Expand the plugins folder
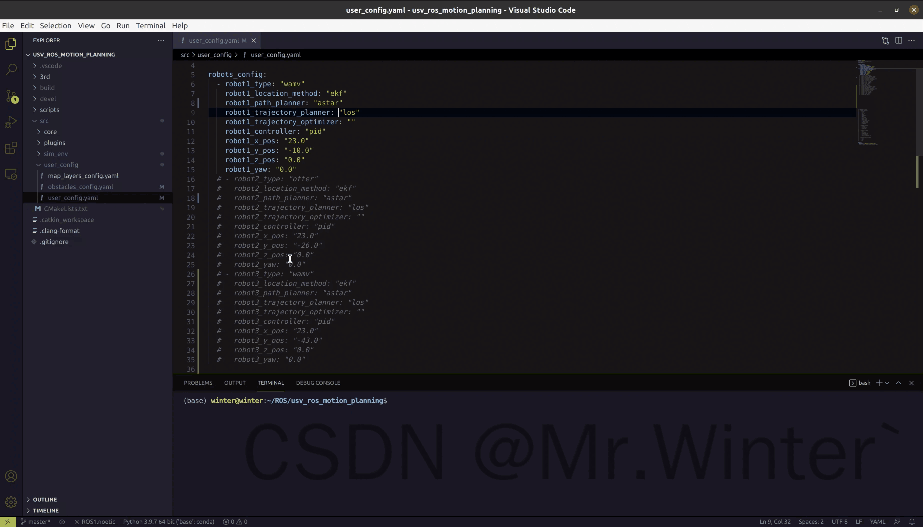Viewport: 923px width, 527px height. pos(98,142)
